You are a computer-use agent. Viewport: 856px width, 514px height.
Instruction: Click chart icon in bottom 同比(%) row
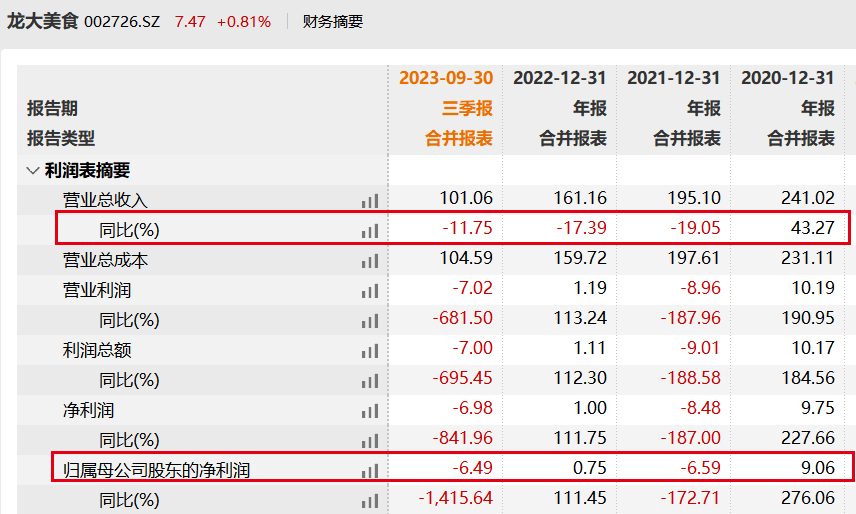point(370,501)
